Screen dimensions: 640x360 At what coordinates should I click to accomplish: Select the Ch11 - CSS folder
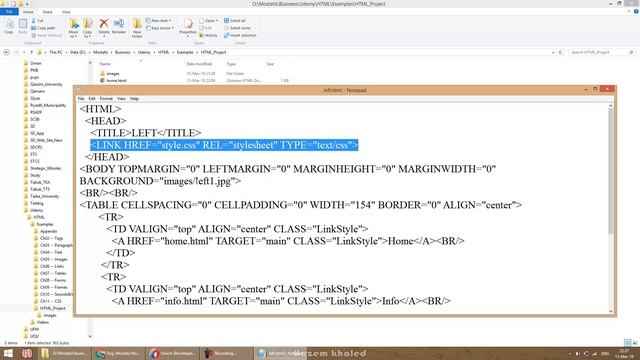pyautogui.click(x=51, y=301)
